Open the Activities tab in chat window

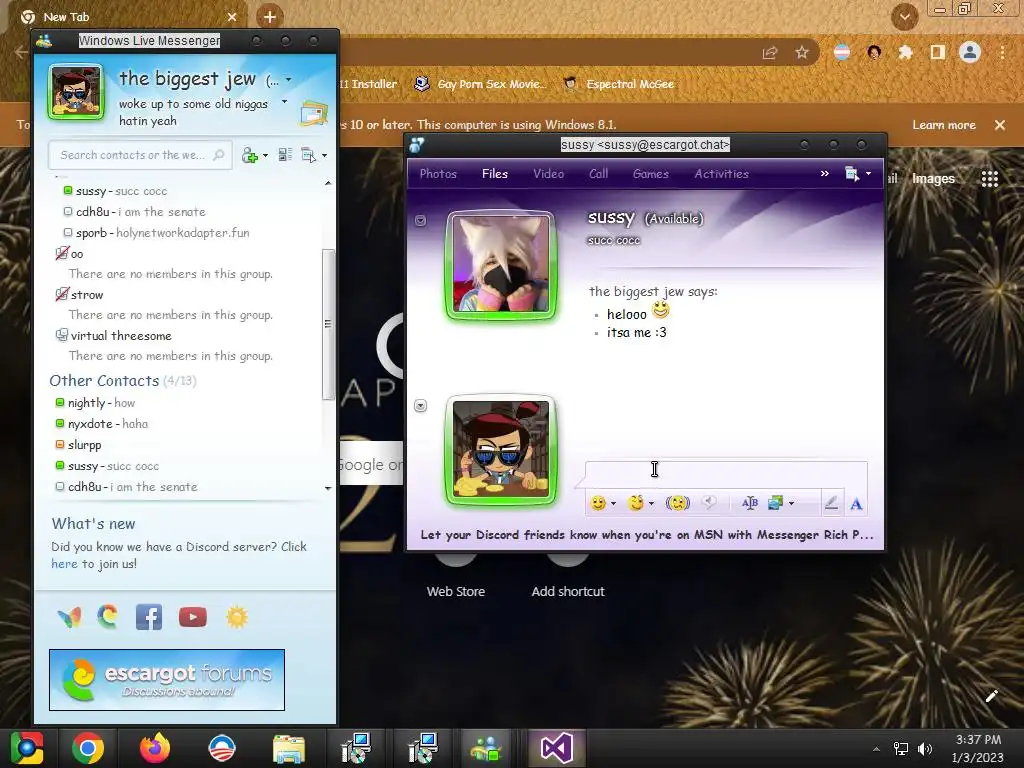(x=722, y=174)
